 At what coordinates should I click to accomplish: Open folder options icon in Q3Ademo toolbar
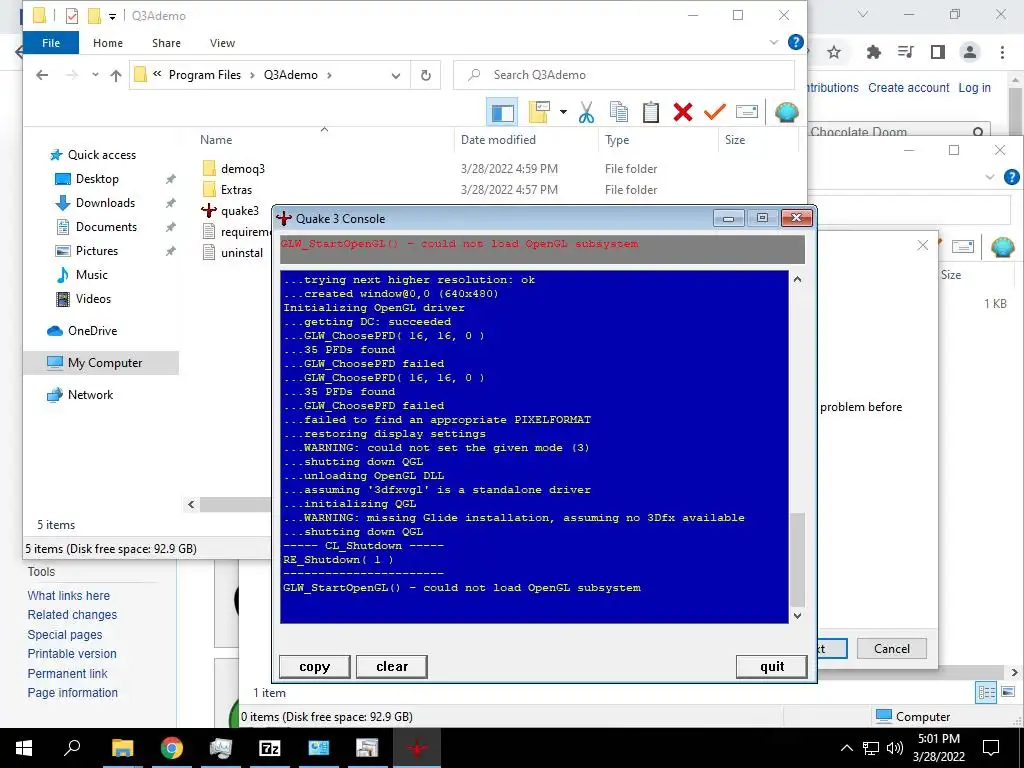(539, 112)
